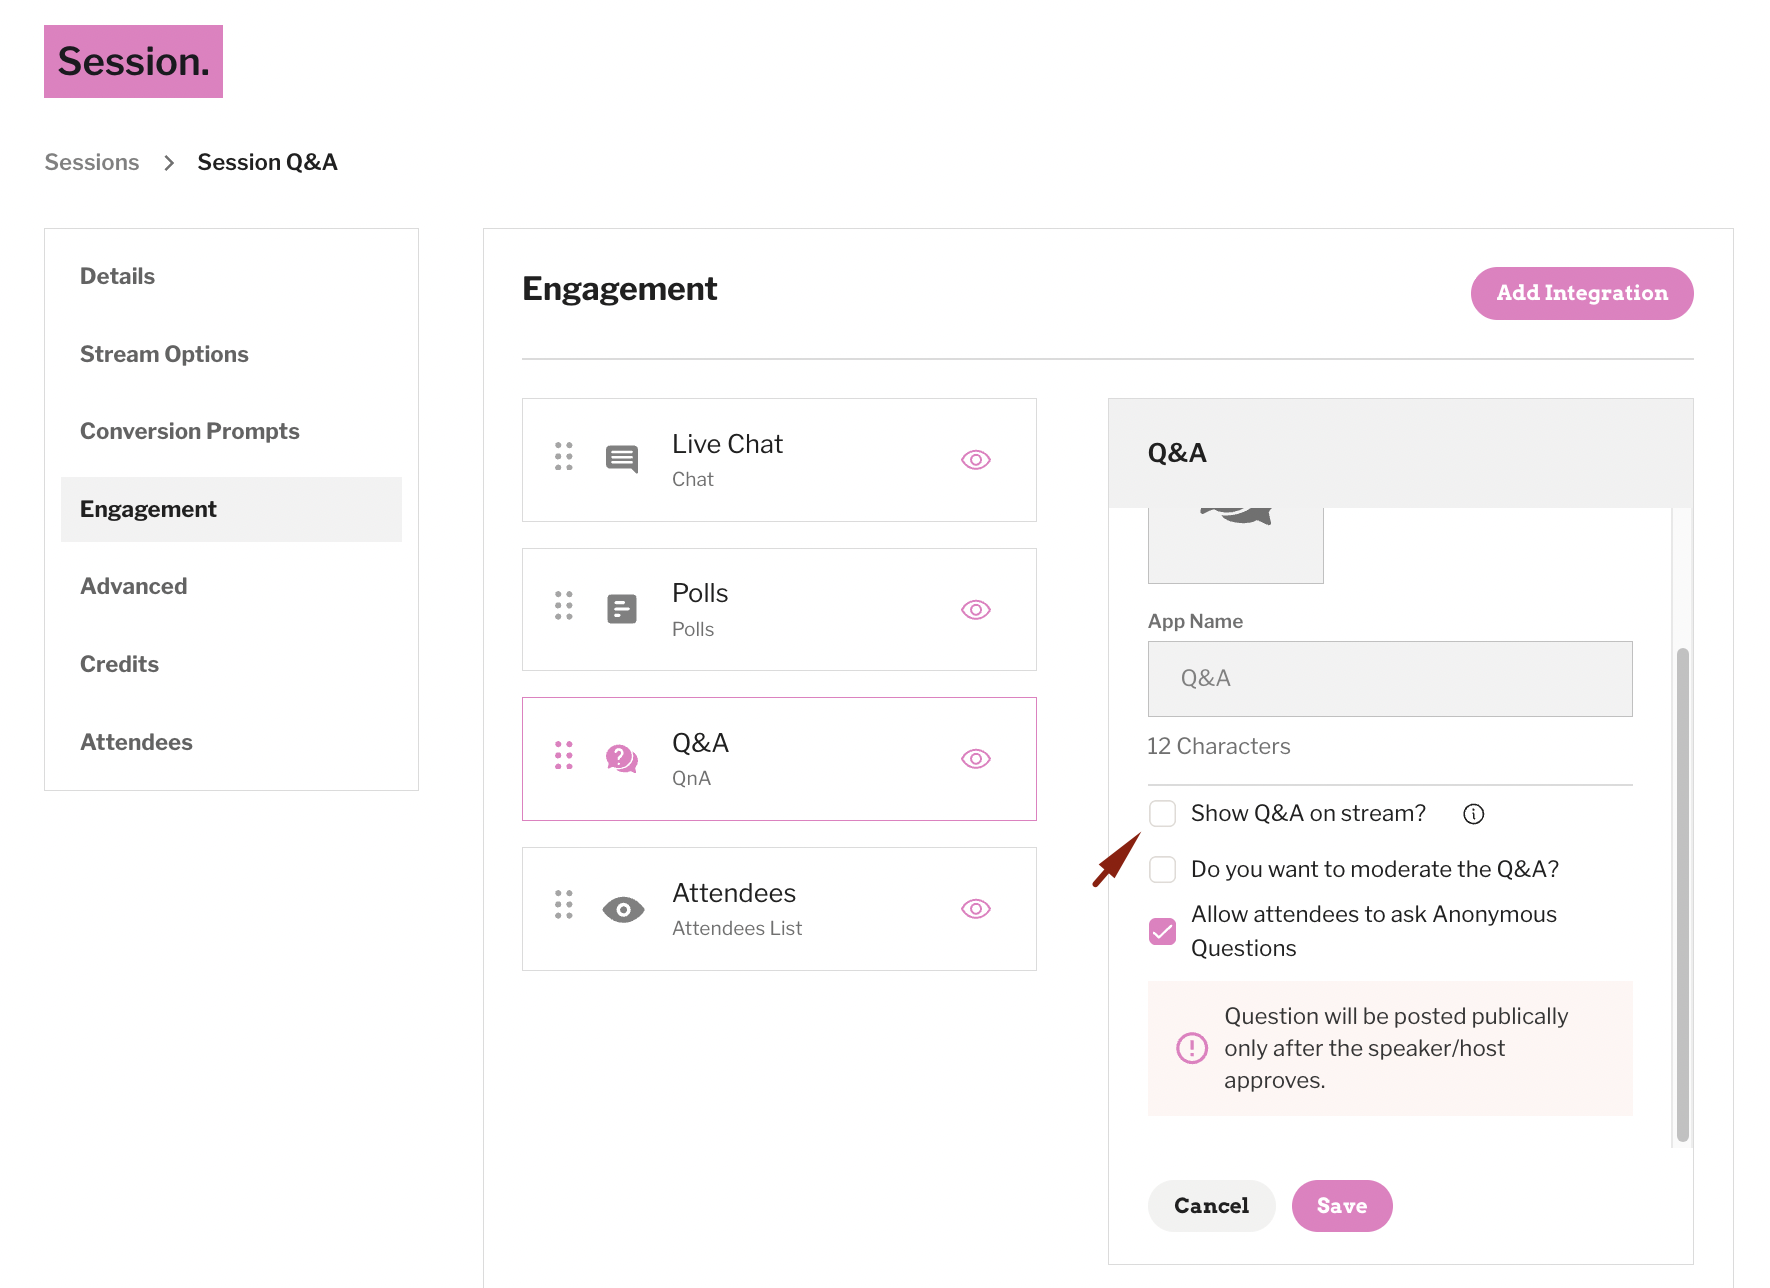1770x1288 pixels.
Task: Open the Credits section
Action: [x=119, y=664]
